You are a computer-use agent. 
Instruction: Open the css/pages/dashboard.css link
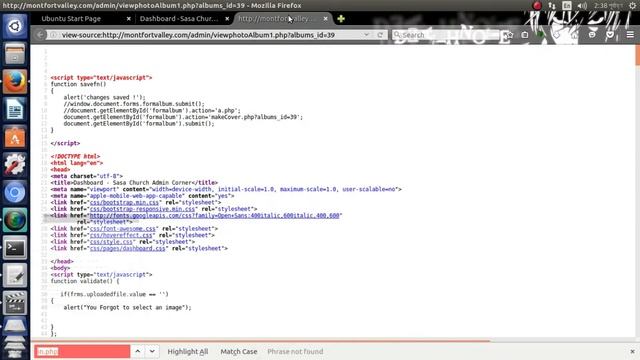click(x=127, y=248)
